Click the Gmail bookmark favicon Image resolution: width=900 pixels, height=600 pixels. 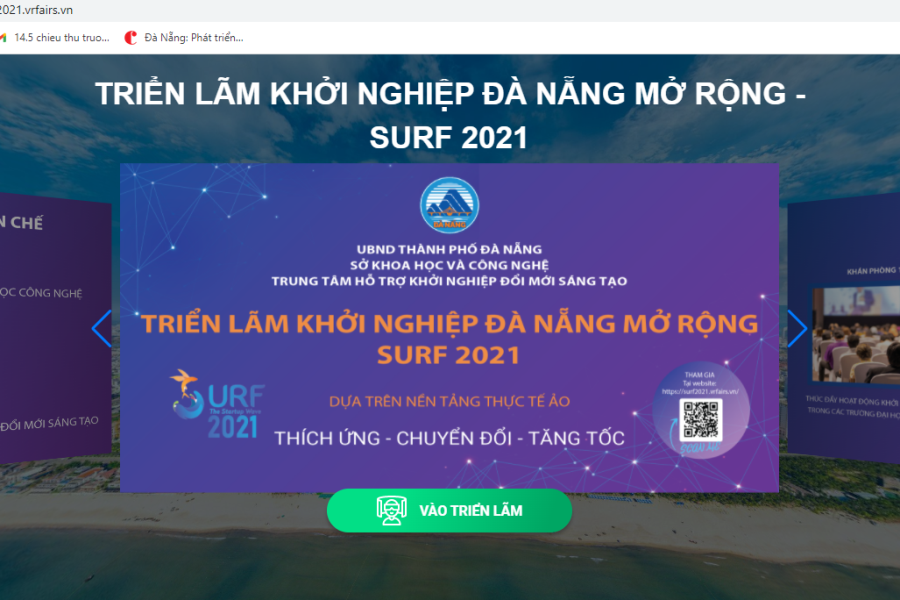[x=3, y=38]
